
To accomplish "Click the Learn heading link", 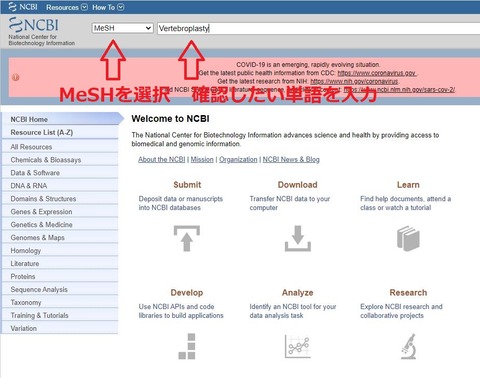I will pyautogui.click(x=408, y=185).
